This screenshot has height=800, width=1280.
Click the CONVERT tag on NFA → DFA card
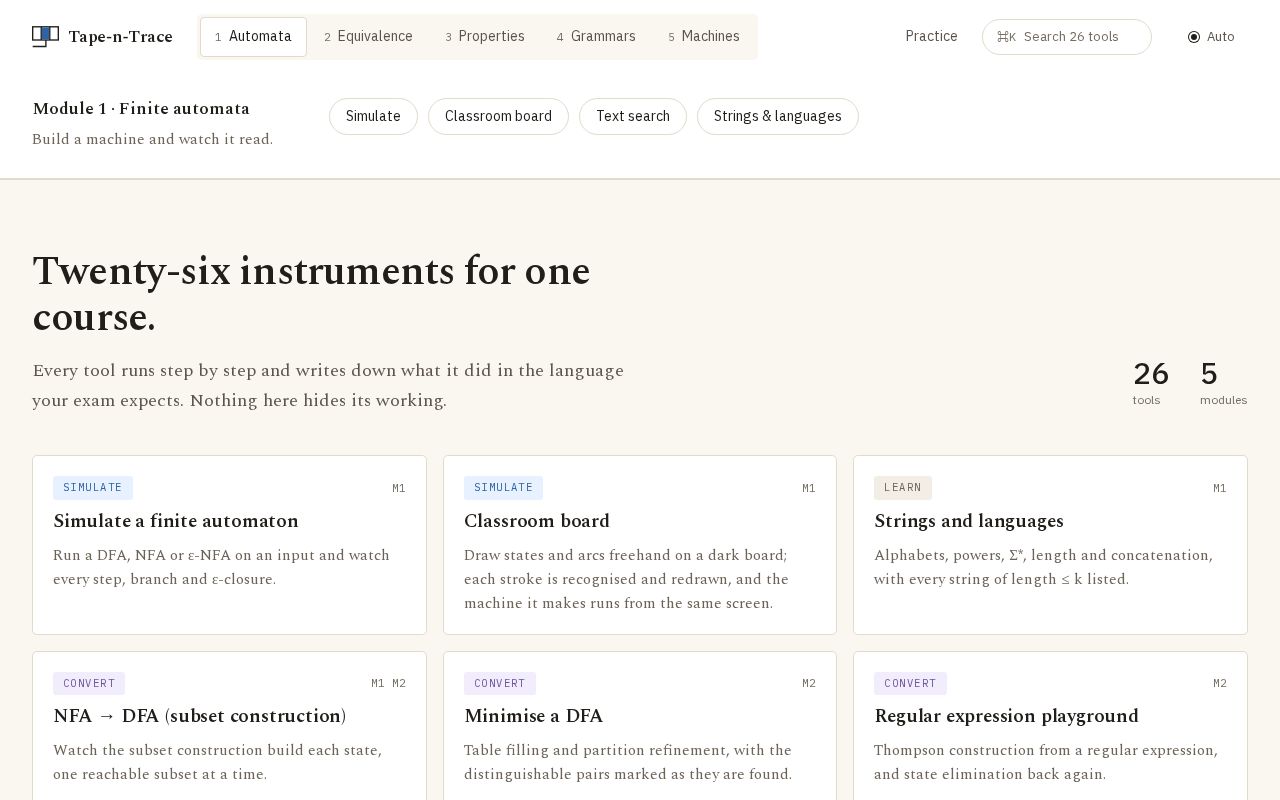89,683
